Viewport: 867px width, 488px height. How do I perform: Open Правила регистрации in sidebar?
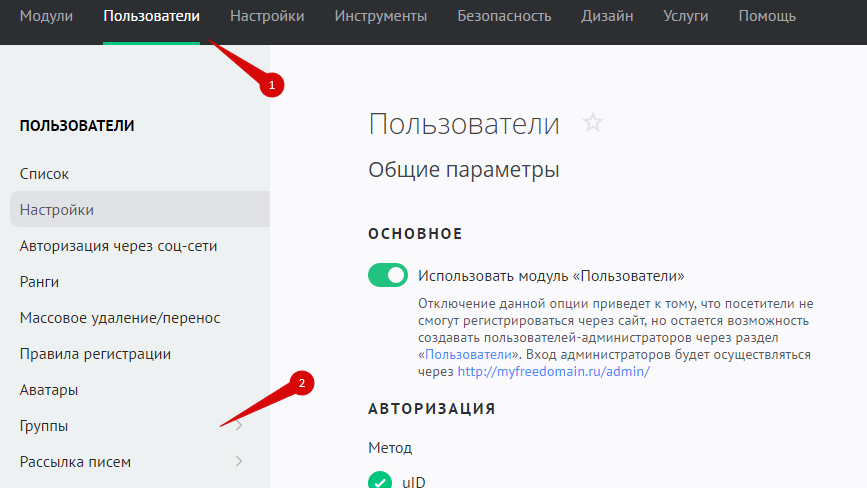click(95, 354)
